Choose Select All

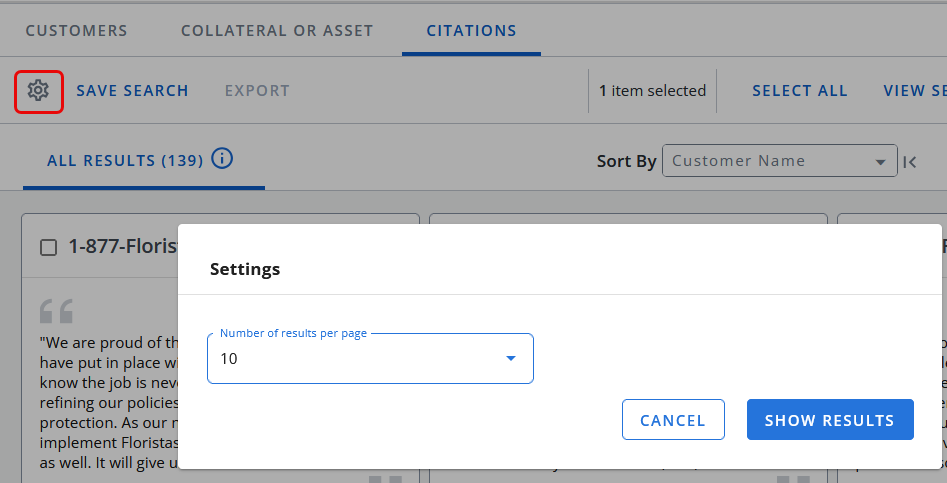800,91
